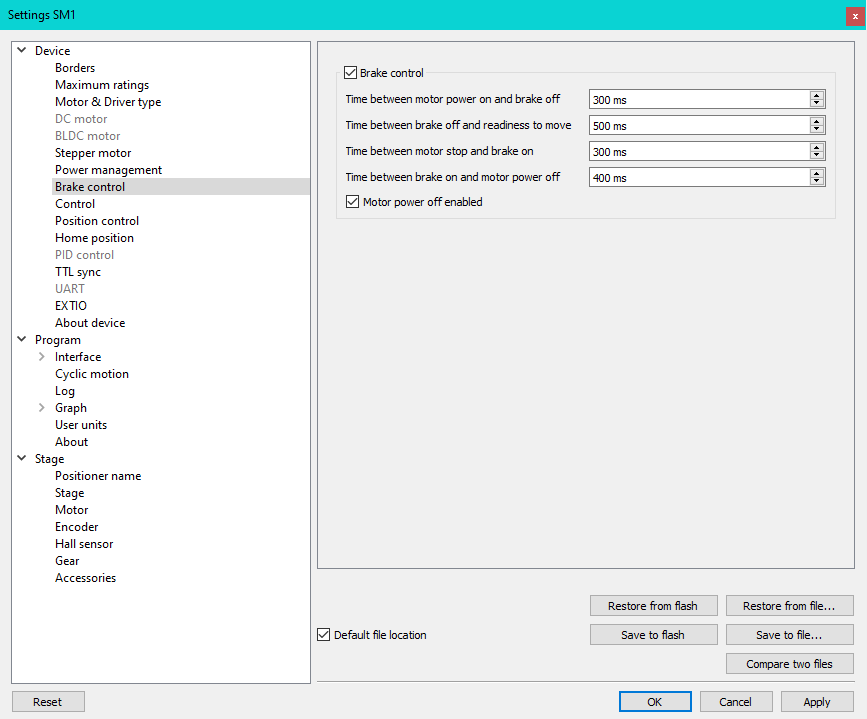Uncheck Motor power off enabled

tap(352, 201)
